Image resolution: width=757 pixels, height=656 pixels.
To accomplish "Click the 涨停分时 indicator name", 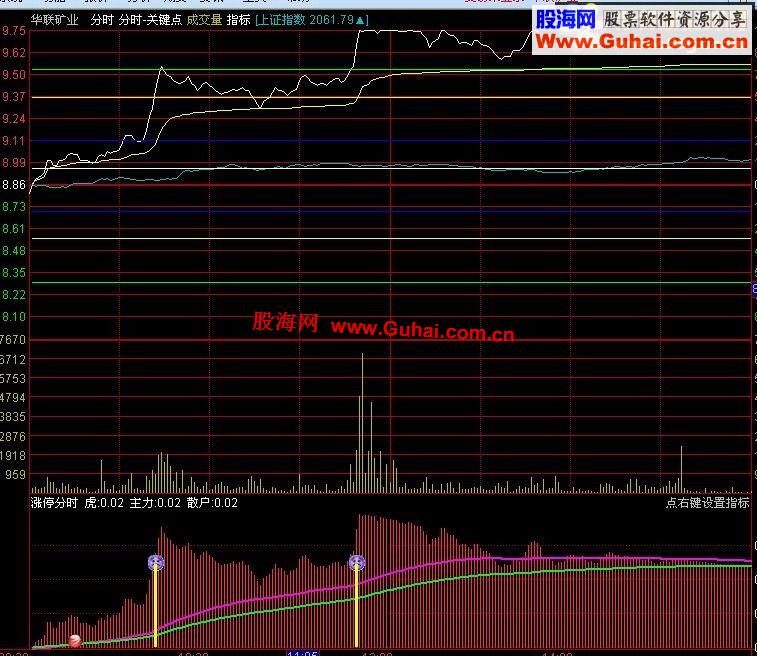I will (x=55, y=502).
